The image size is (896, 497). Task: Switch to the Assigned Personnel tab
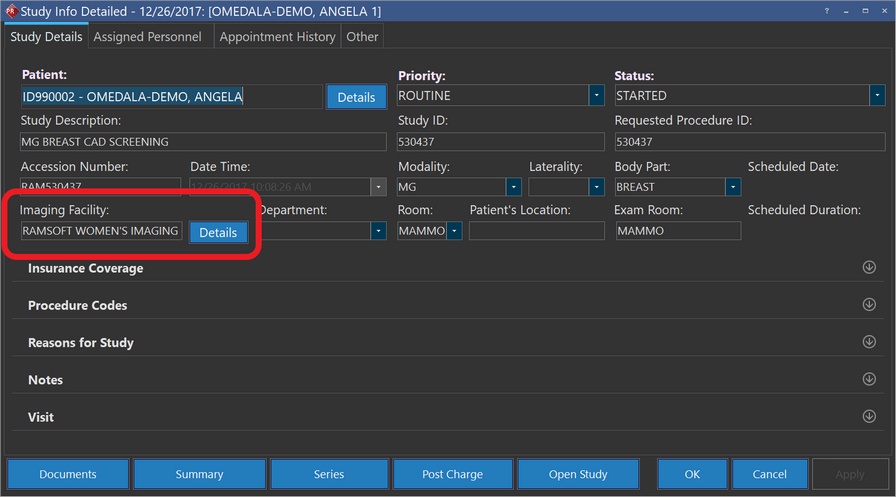[x=147, y=37]
